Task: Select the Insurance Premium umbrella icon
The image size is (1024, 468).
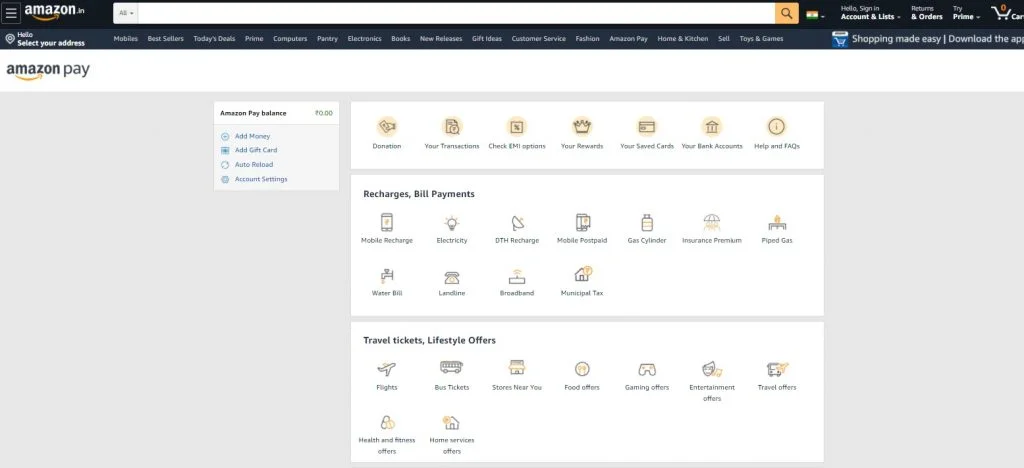Action: coord(712,223)
